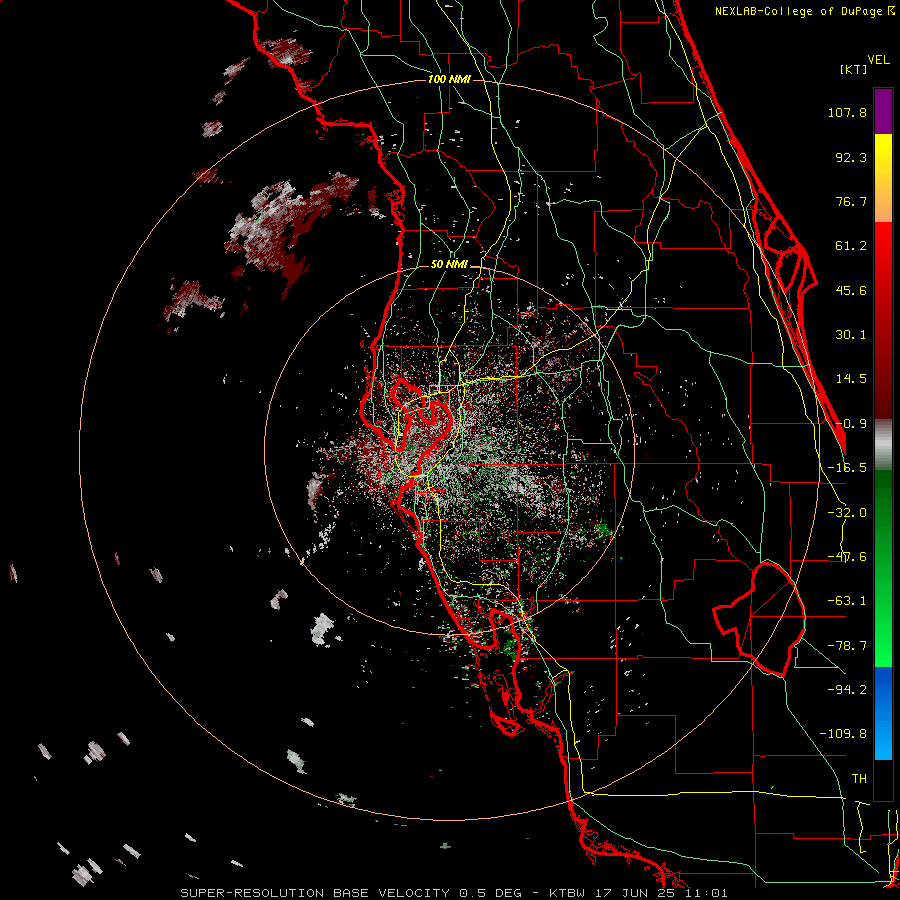This screenshot has width=900, height=900.
Task: Click the TH label on the legend
Action: pyautogui.click(x=859, y=779)
